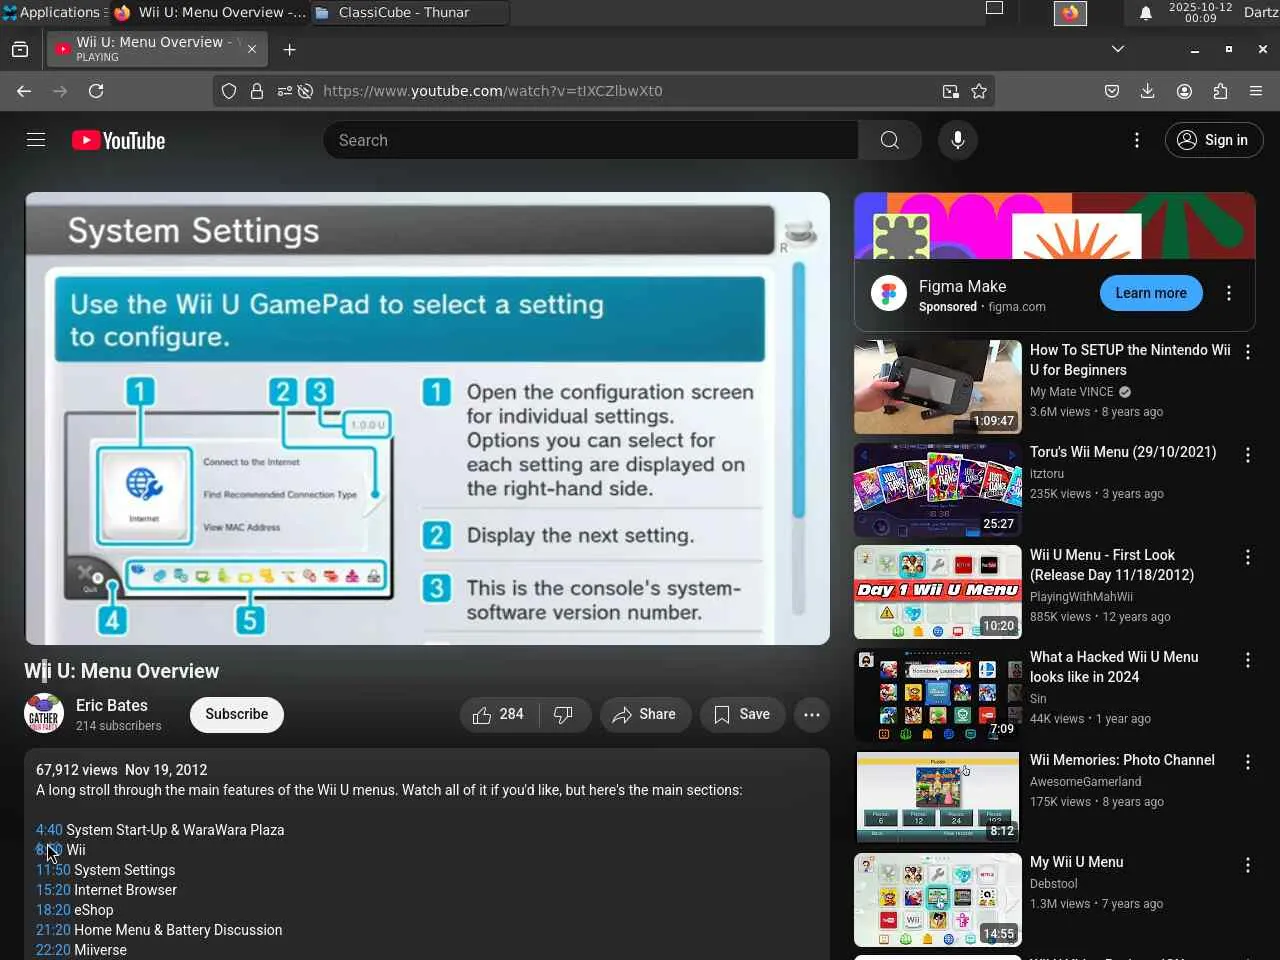Image resolution: width=1280 pixels, height=960 pixels.
Task: Open more actions menu below the video
Action: (x=812, y=714)
